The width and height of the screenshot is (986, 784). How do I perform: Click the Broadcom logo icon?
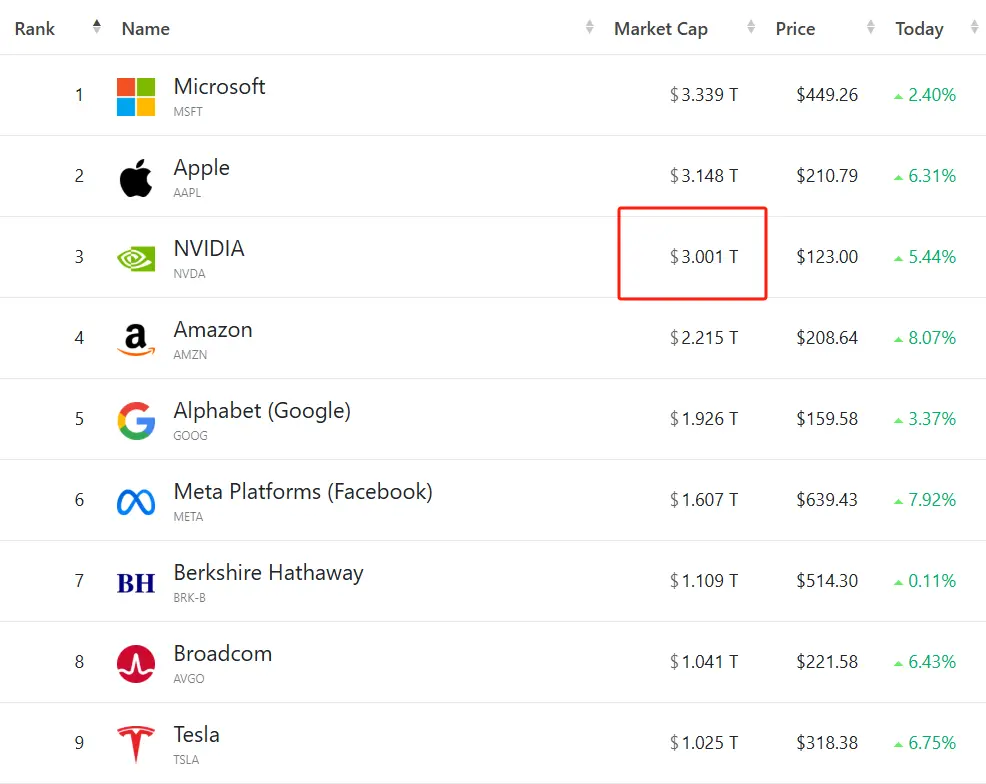(136, 663)
